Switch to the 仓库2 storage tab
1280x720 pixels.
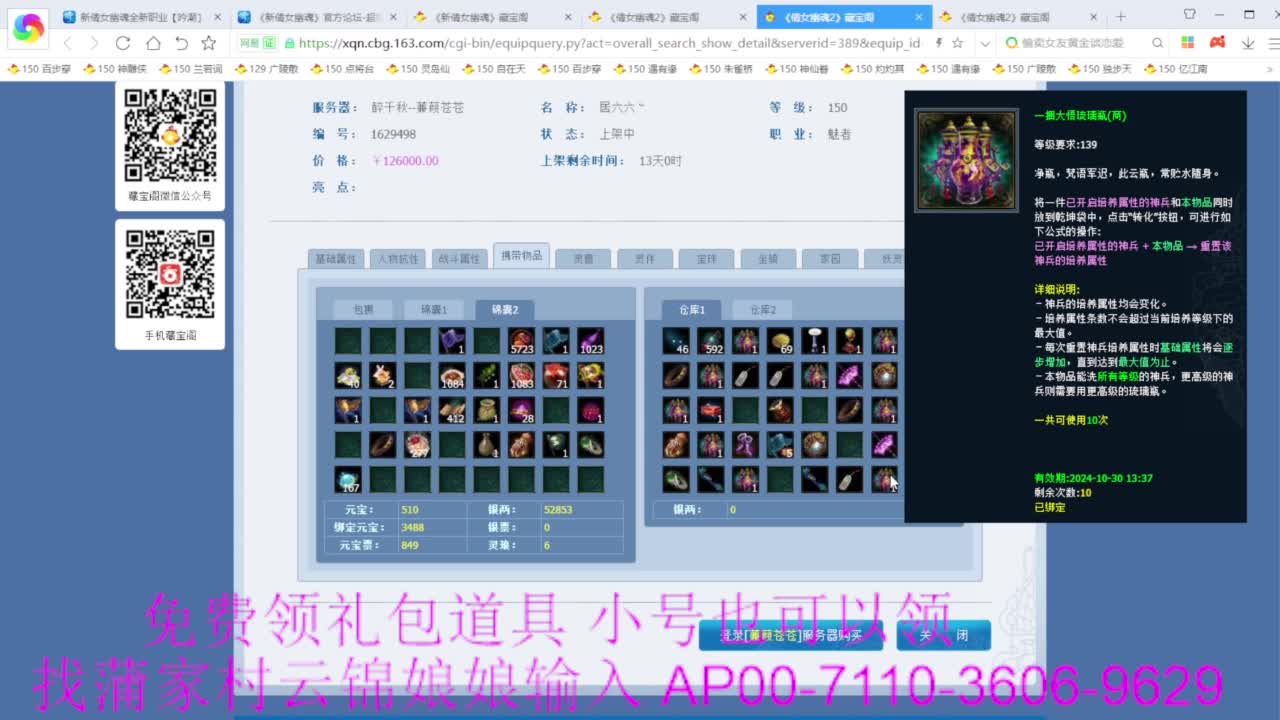pyautogui.click(x=762, y=309)
